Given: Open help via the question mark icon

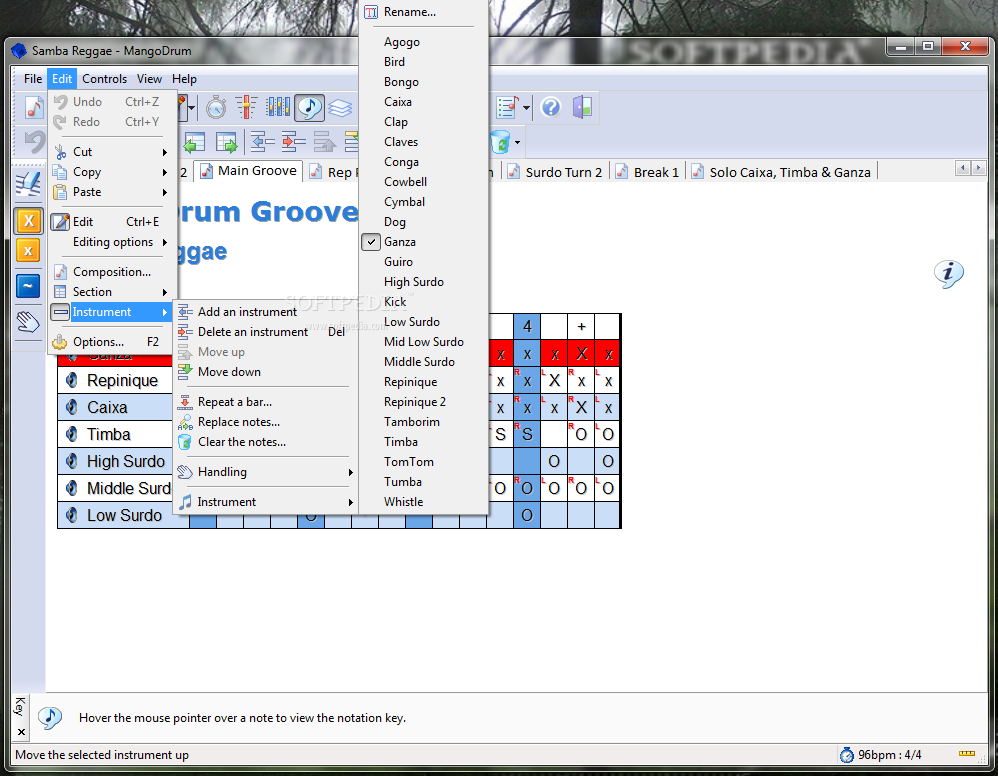Looking at the screenshot, I should tap(551, 108).
